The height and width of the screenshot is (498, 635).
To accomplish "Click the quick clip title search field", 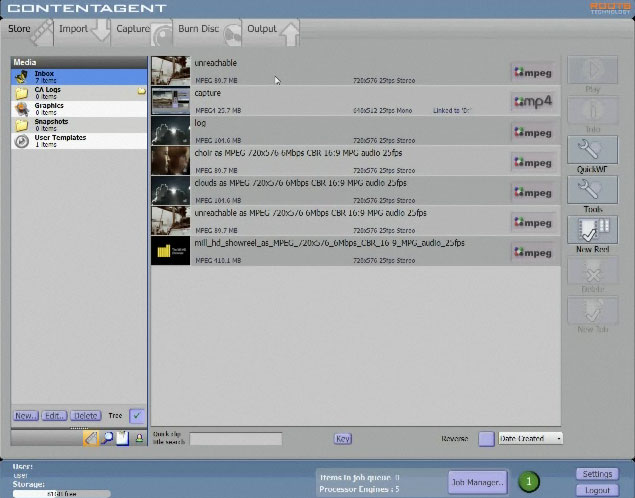I will [x=236, y=438].
